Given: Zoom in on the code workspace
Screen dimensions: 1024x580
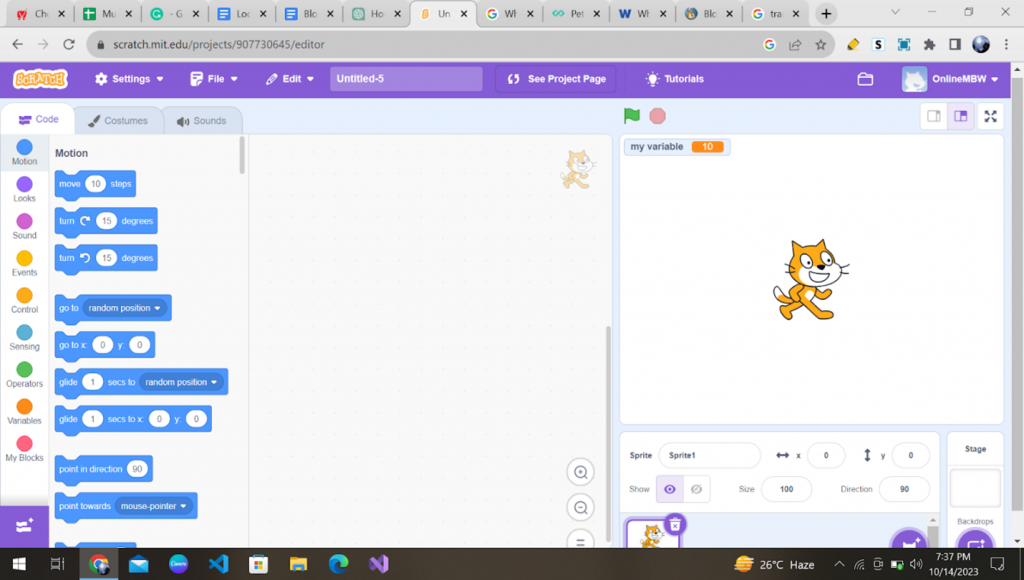Looking at the screenshot, I should tap(580, 472).
